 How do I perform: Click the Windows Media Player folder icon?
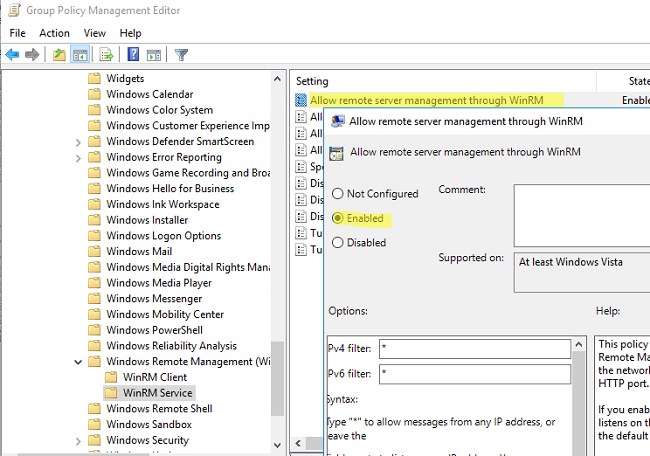tap(95, 283)
